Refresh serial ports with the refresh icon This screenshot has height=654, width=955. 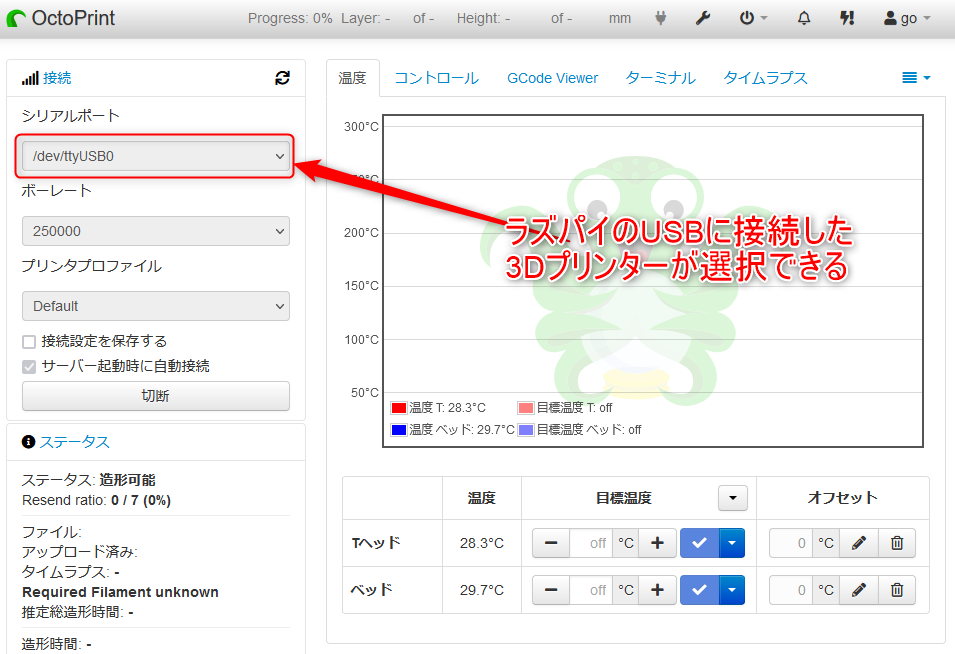click(282, 78)
